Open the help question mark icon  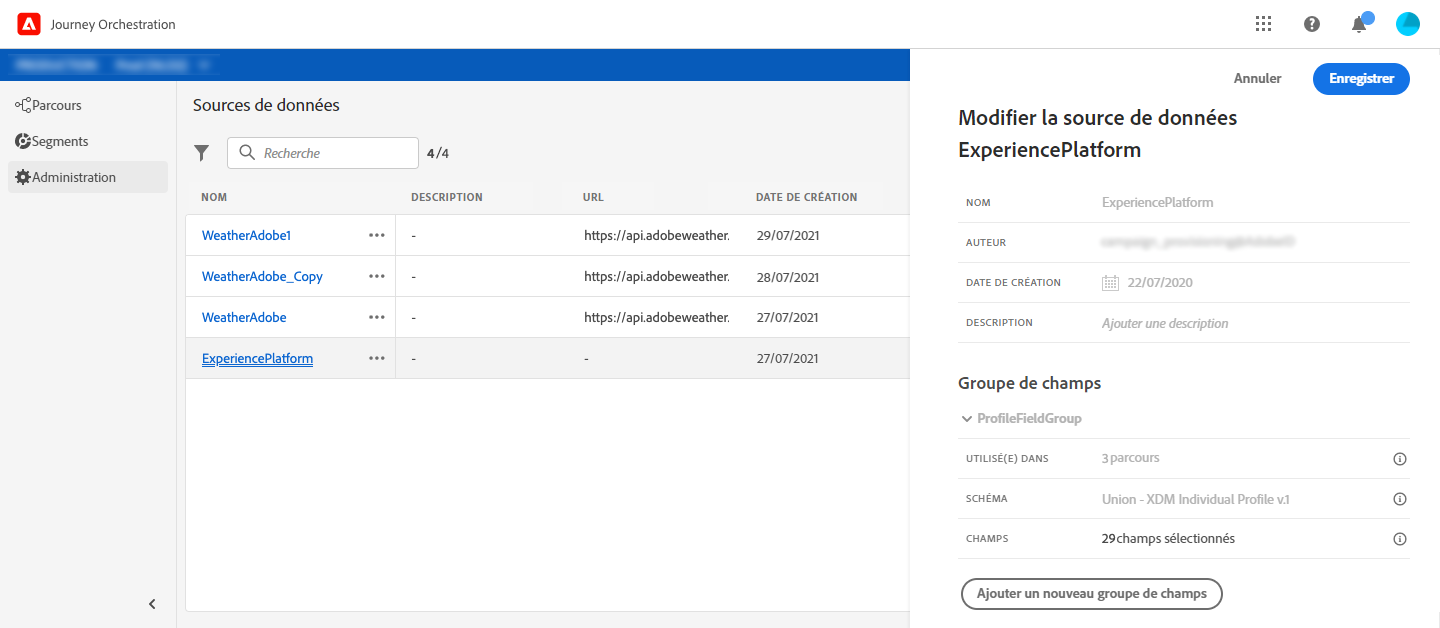pyautogui.click(x=1312, y=24)
